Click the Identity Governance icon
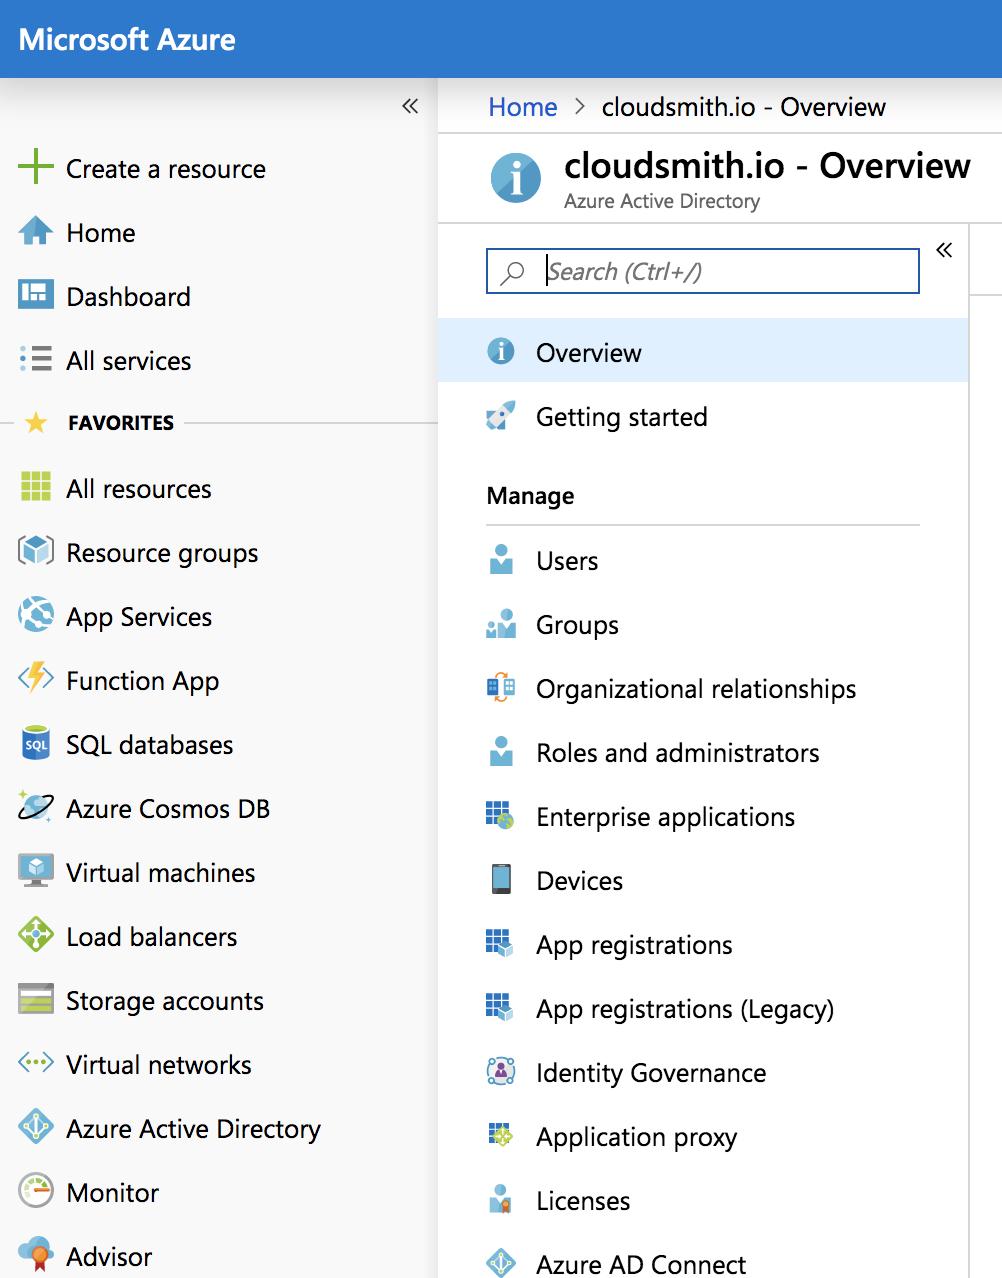Screen dimensions: 1002x1278 pos(501,1071)
